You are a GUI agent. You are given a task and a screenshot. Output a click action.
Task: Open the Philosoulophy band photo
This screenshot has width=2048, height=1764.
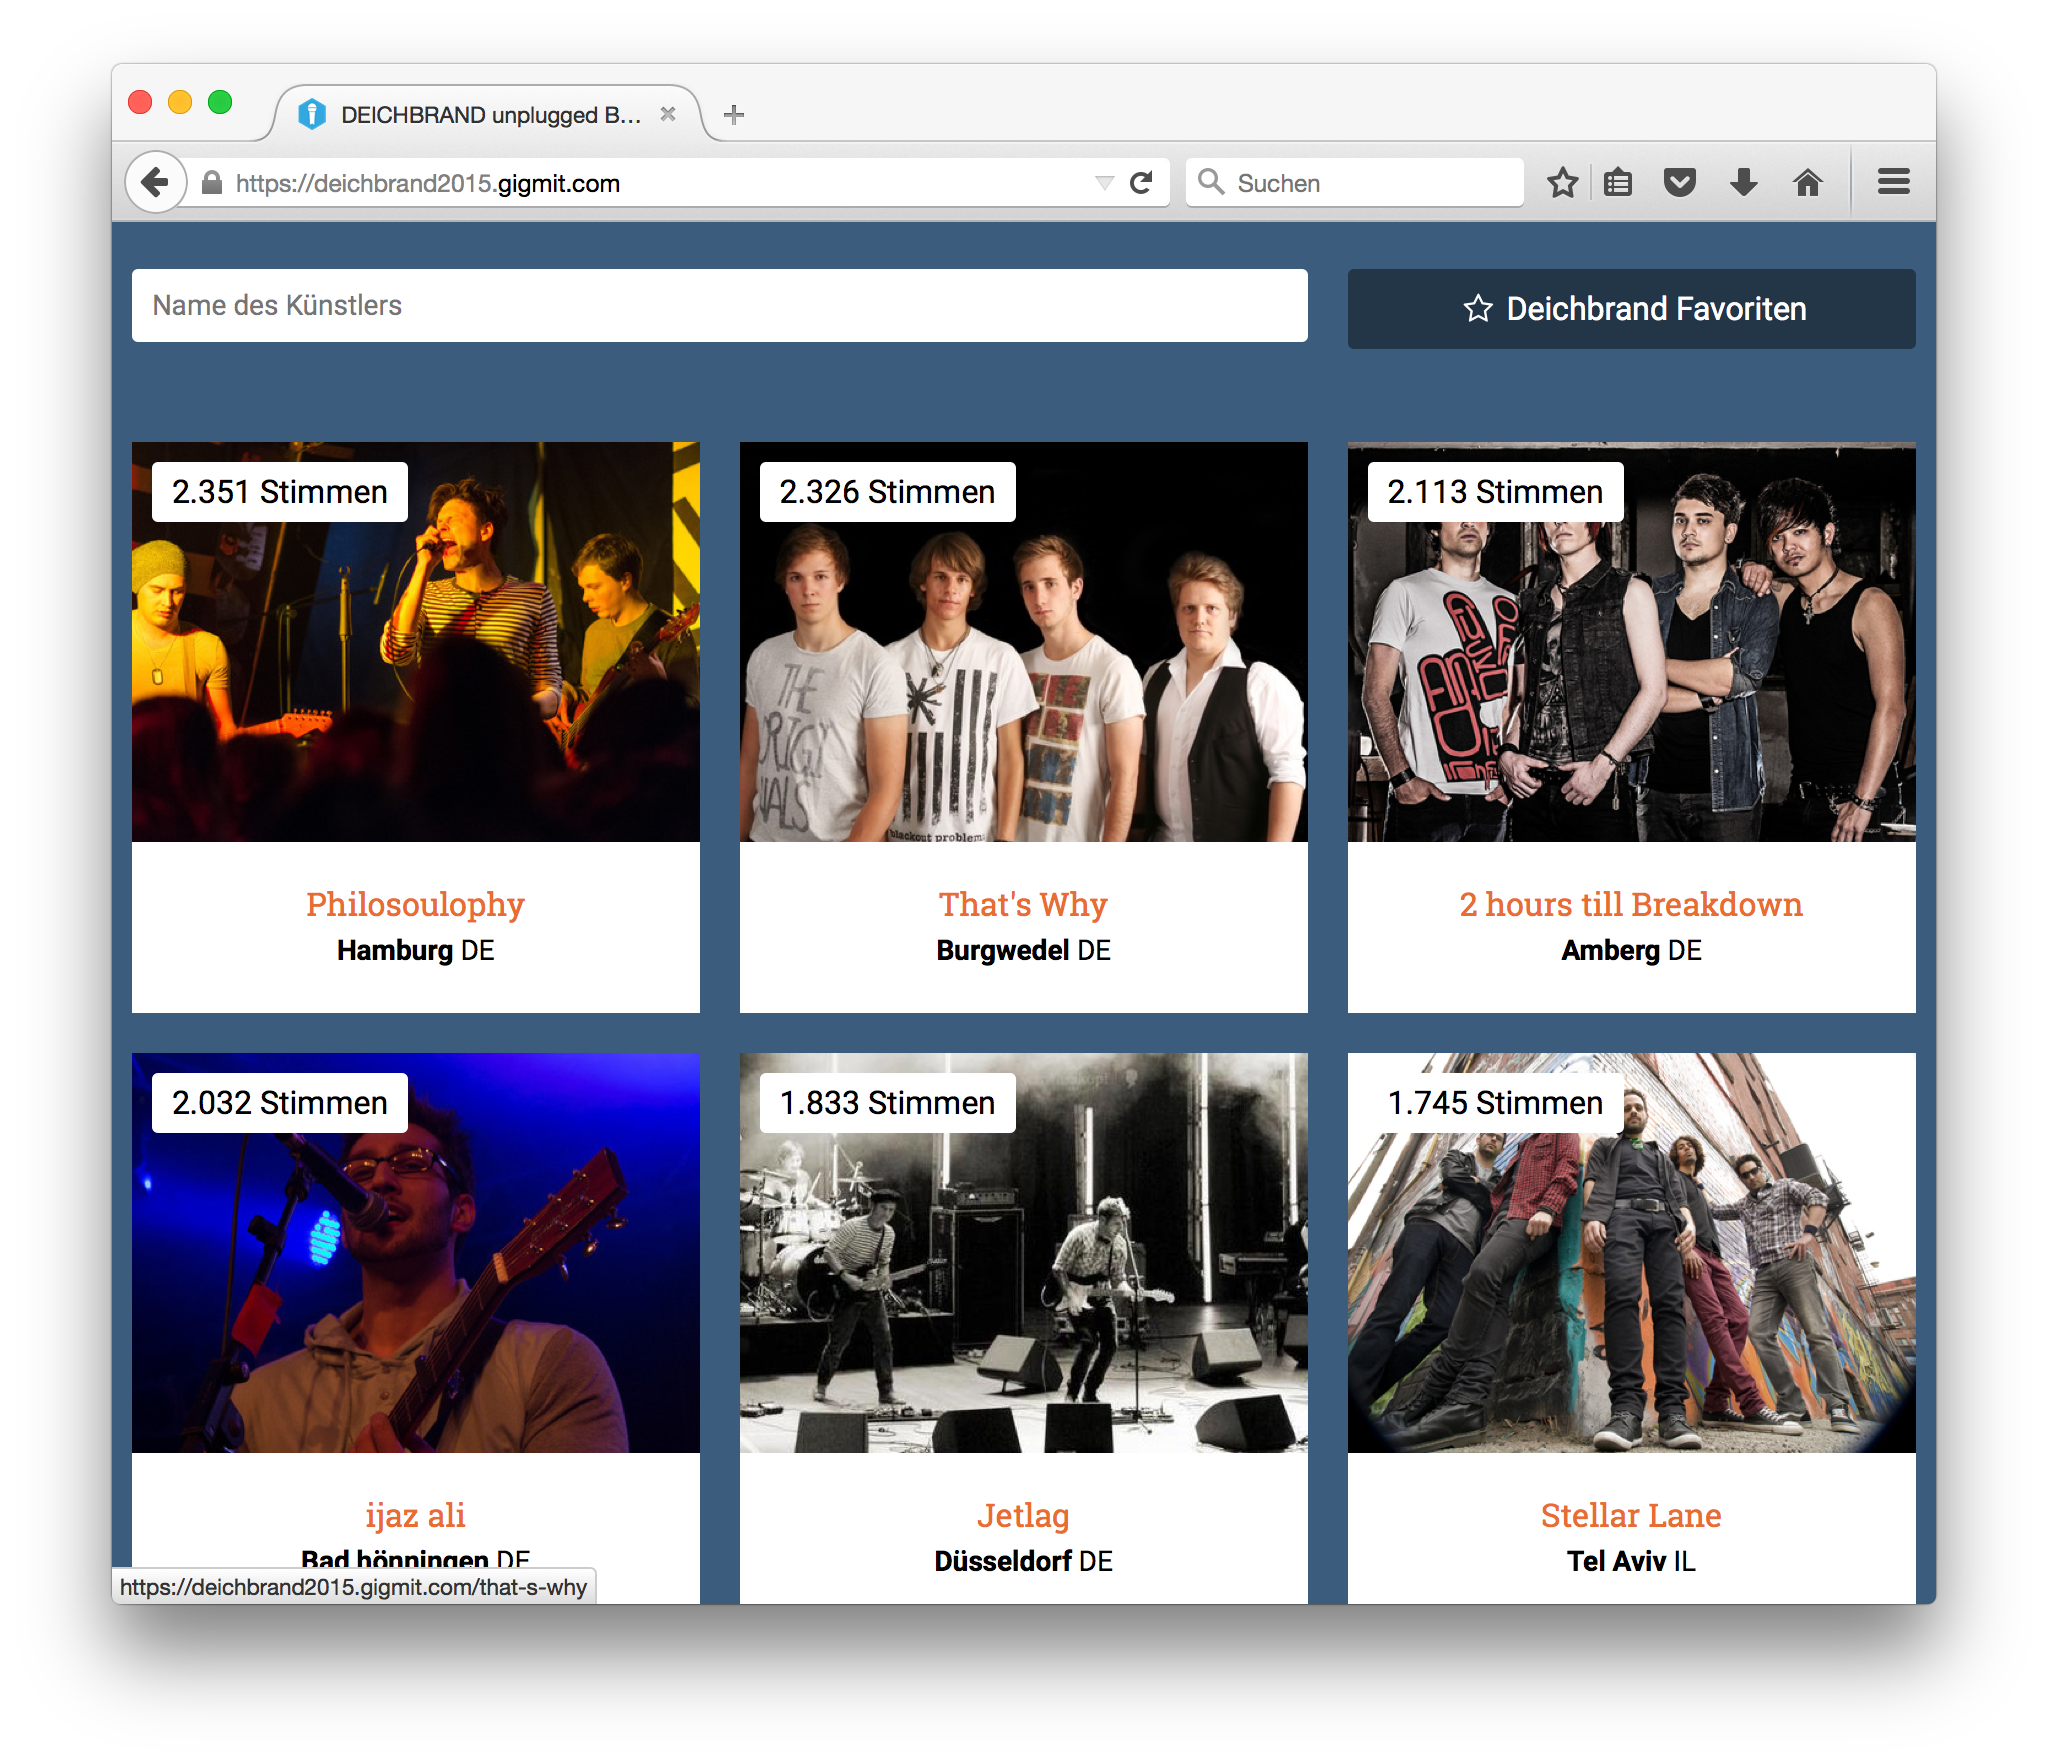click(416, 642)
